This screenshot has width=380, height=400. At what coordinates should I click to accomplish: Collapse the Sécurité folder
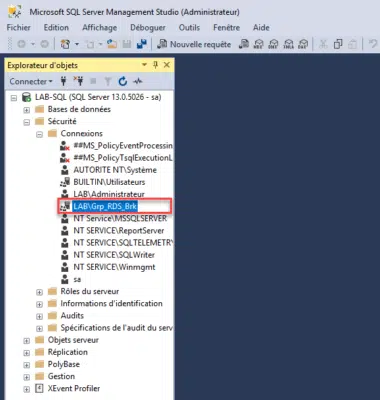click(x=27, y=122)
